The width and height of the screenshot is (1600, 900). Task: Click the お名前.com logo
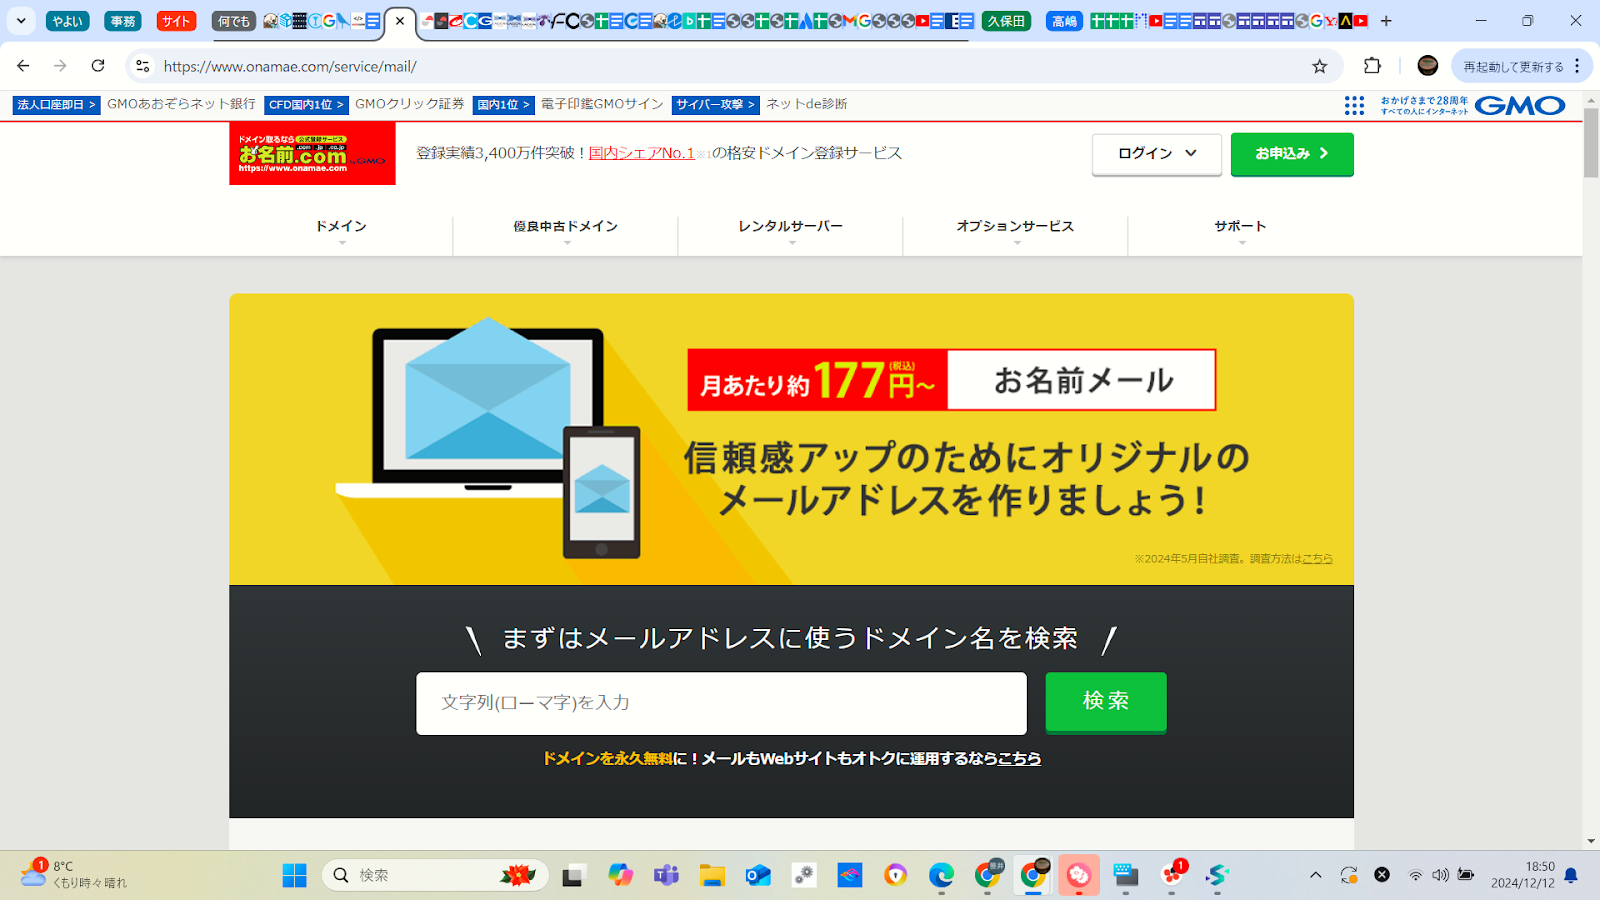click(312, 153)
